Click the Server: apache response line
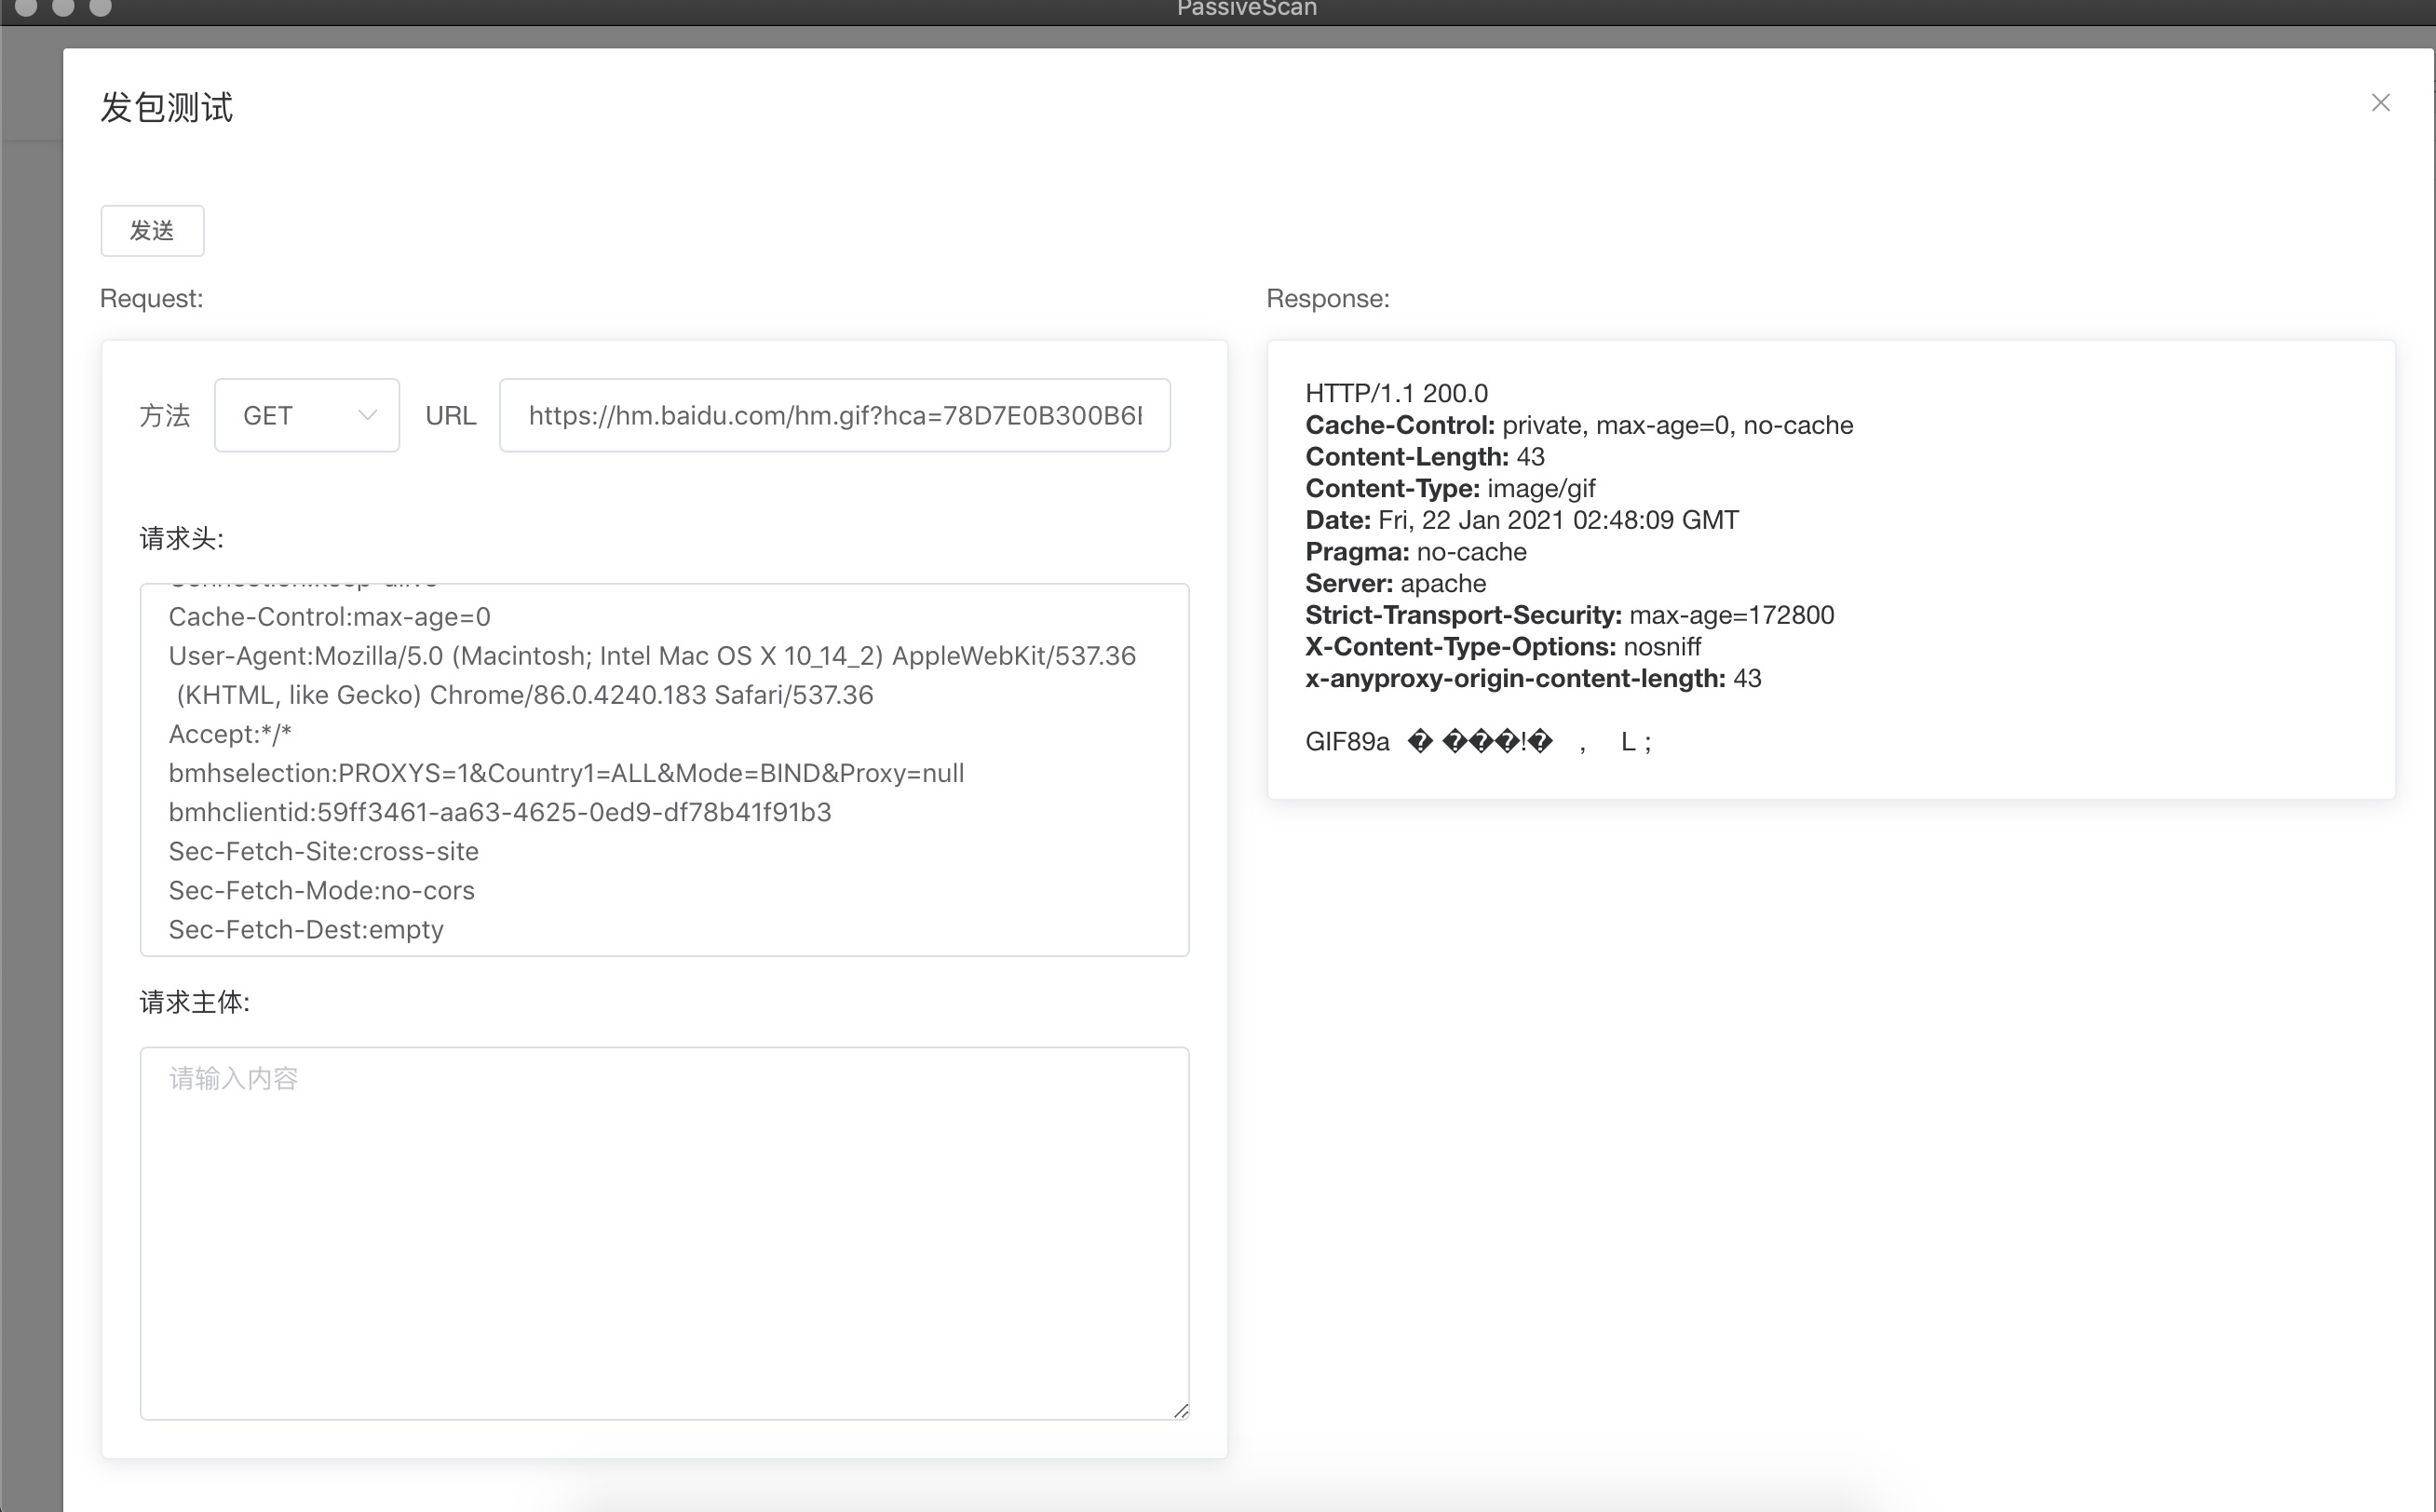Screen dimensions: 2436x1512 (x=1395, y=583)
